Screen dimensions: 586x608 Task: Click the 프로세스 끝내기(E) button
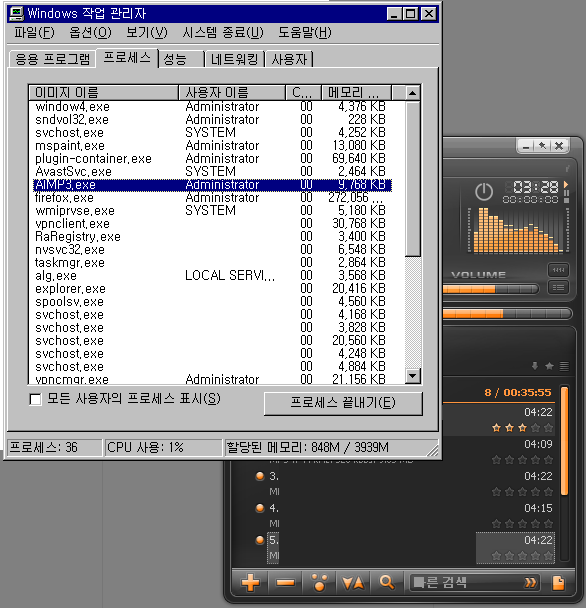(343, 403)
